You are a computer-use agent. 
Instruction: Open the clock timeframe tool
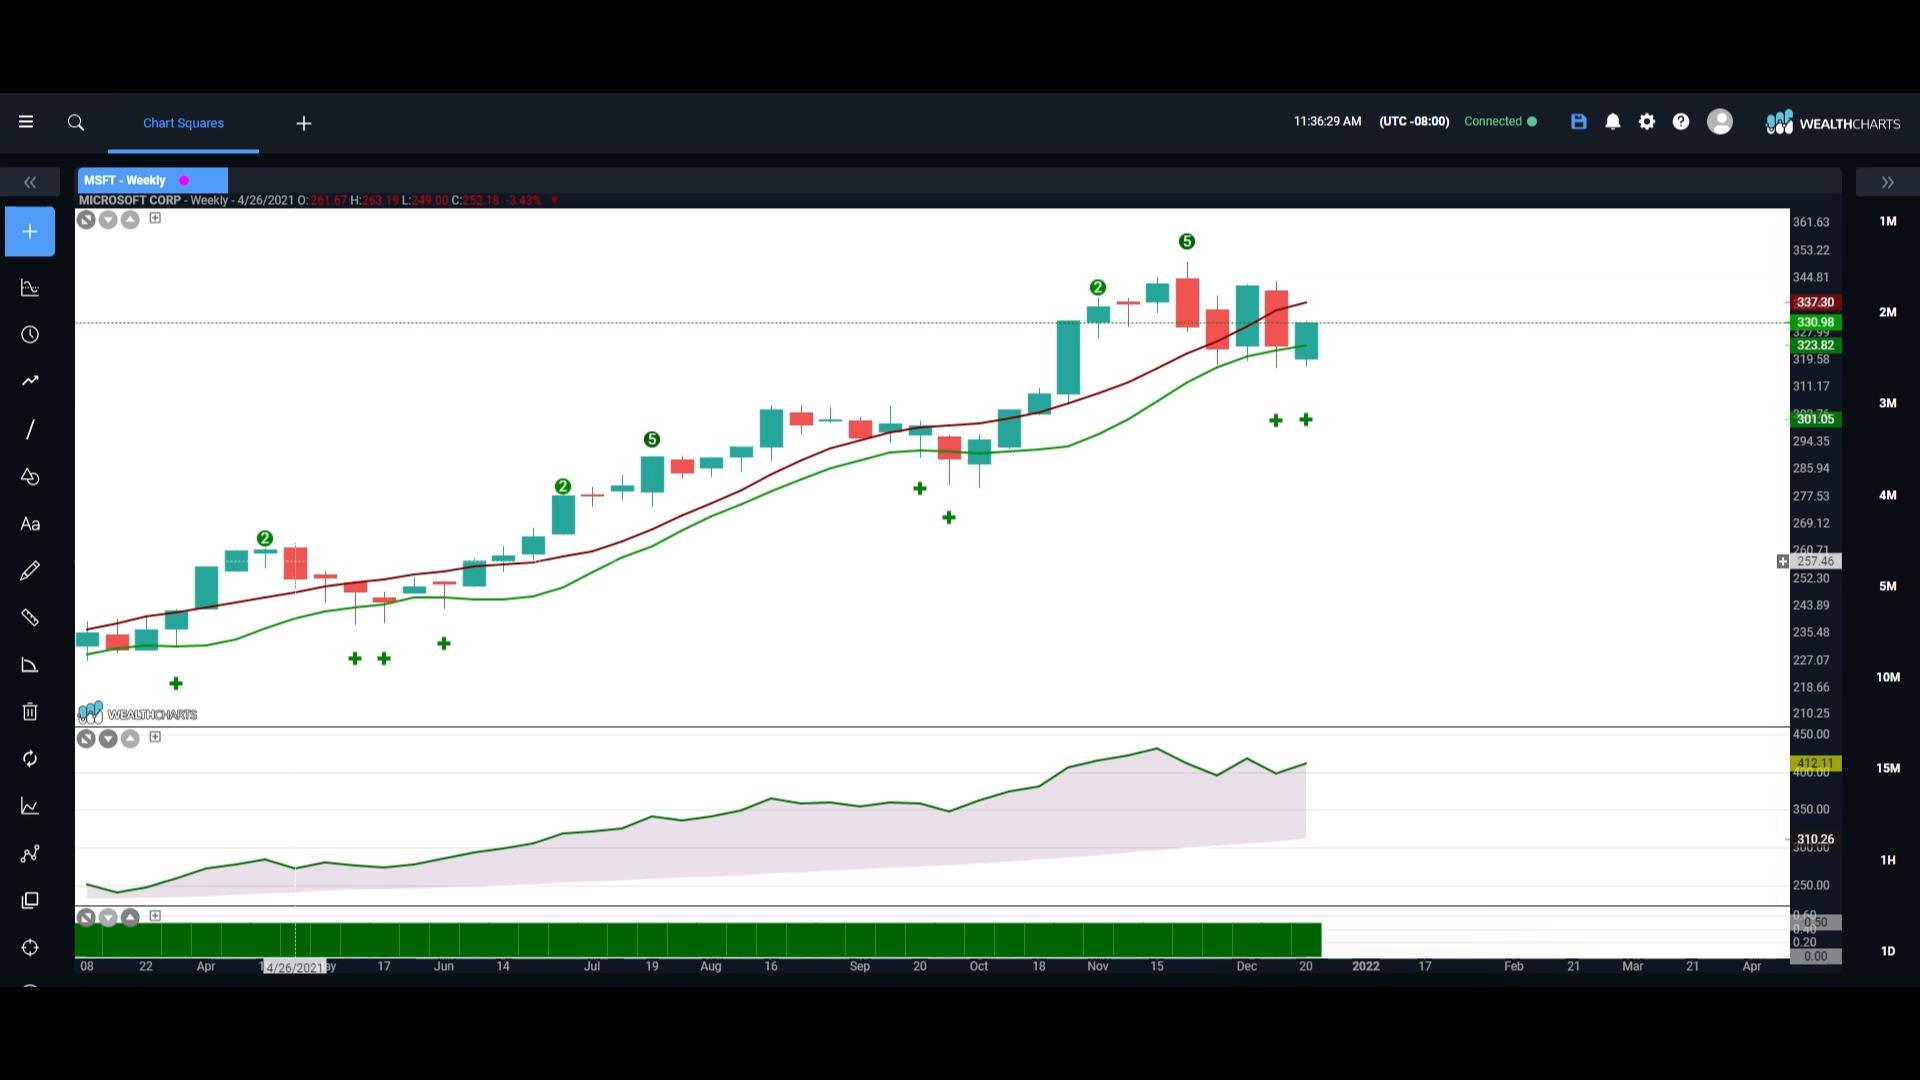[x=30, y=334]
